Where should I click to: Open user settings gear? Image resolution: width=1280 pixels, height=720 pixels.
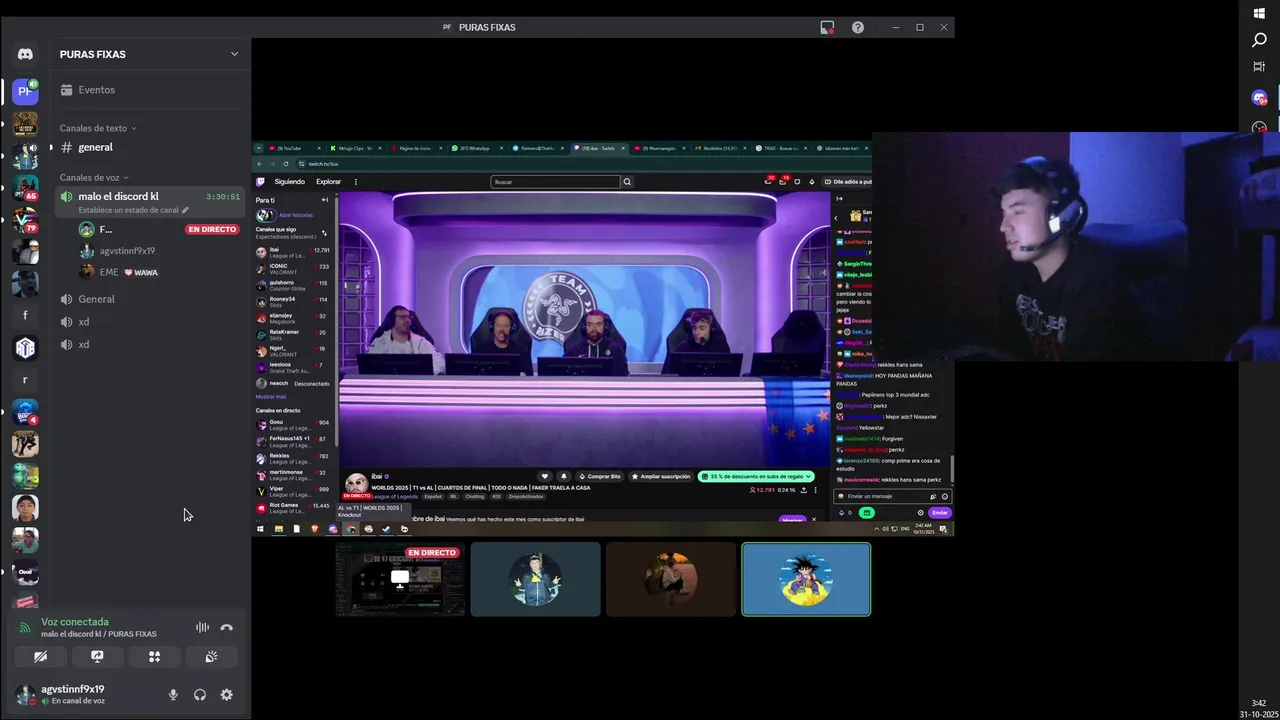pyautogui.click(x=227, y=695)
